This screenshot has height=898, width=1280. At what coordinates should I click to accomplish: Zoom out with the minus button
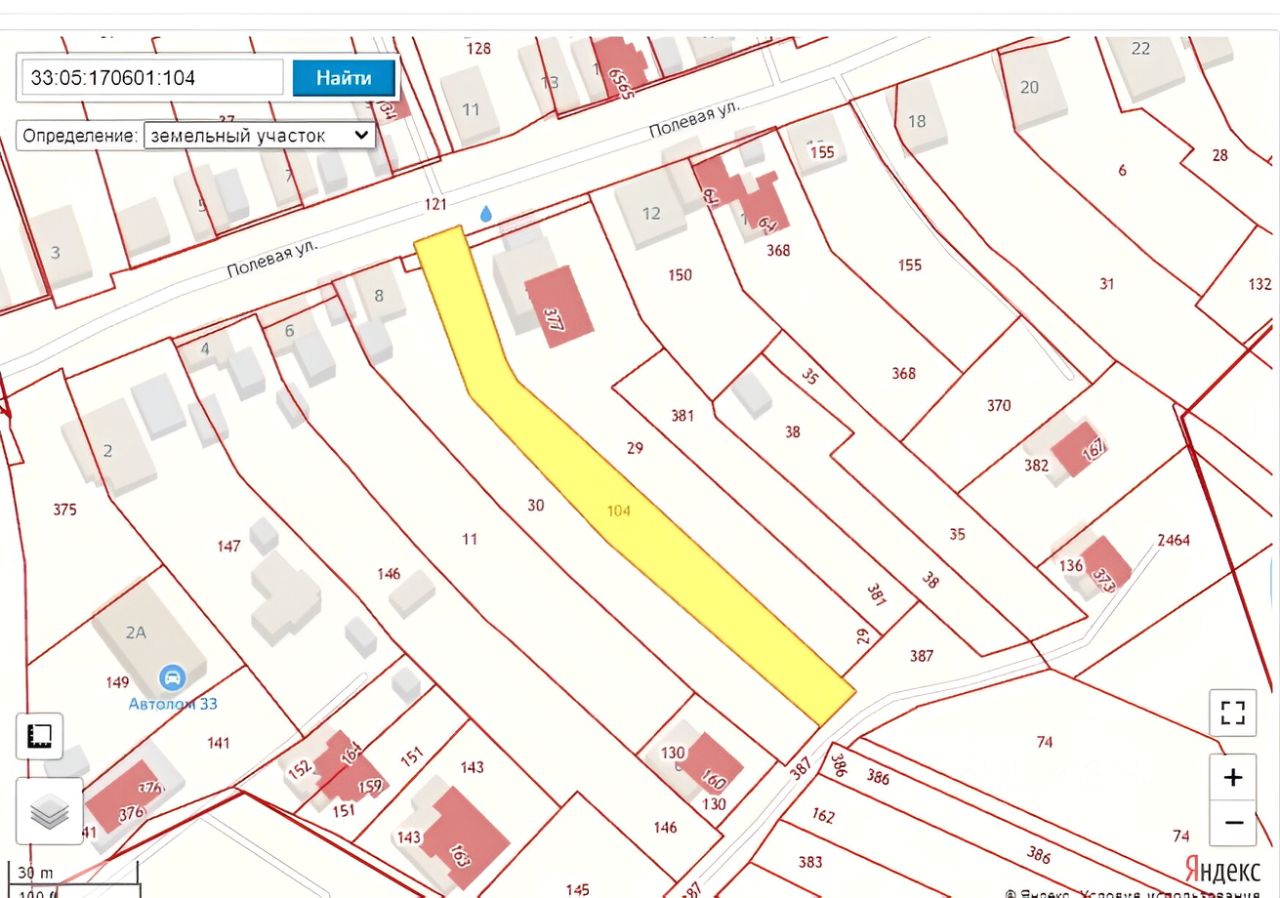1233,823
